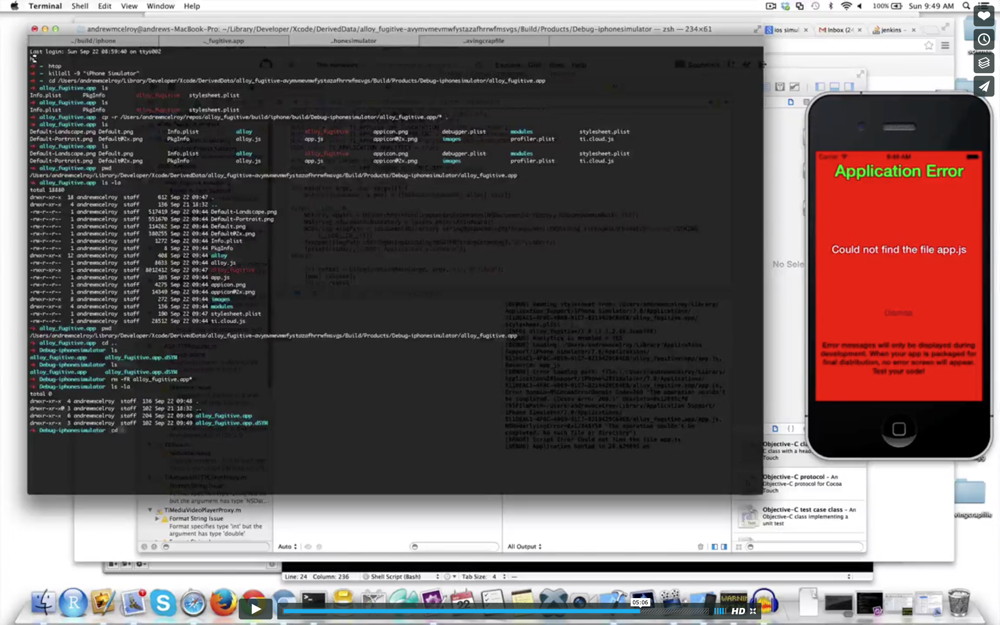
Task: Click the iPhone simulator home button
Action: pyautogui.click(x=899, y=429)
